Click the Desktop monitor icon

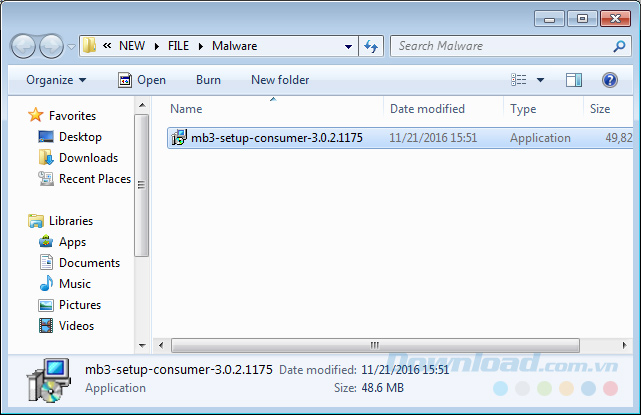pos(46,136)
